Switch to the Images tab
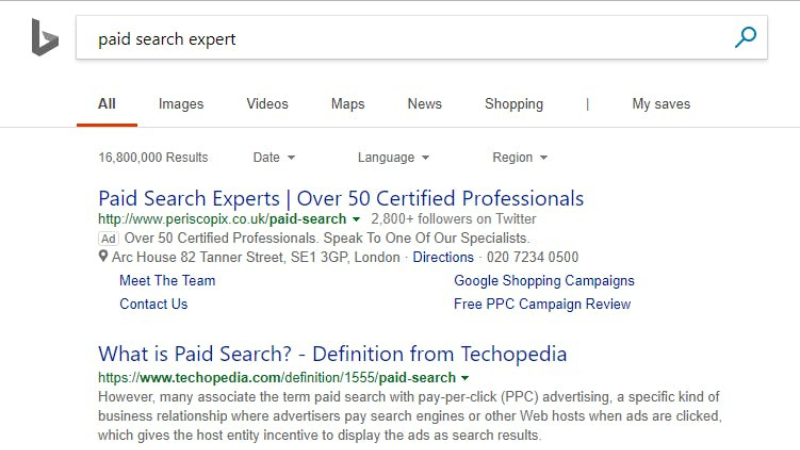 pos(181,104)
